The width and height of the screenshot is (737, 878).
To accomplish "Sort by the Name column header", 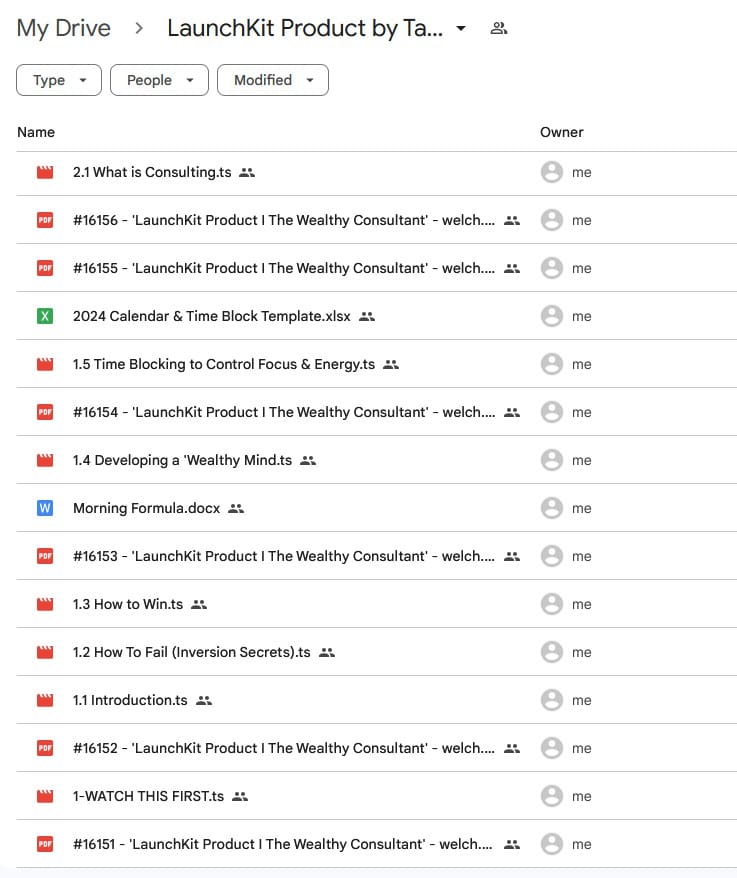I will click(x=36, y=132).
